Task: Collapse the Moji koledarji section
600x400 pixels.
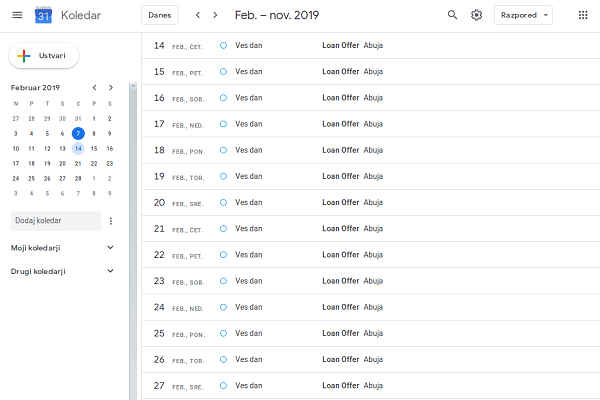Action: (110, 247)
